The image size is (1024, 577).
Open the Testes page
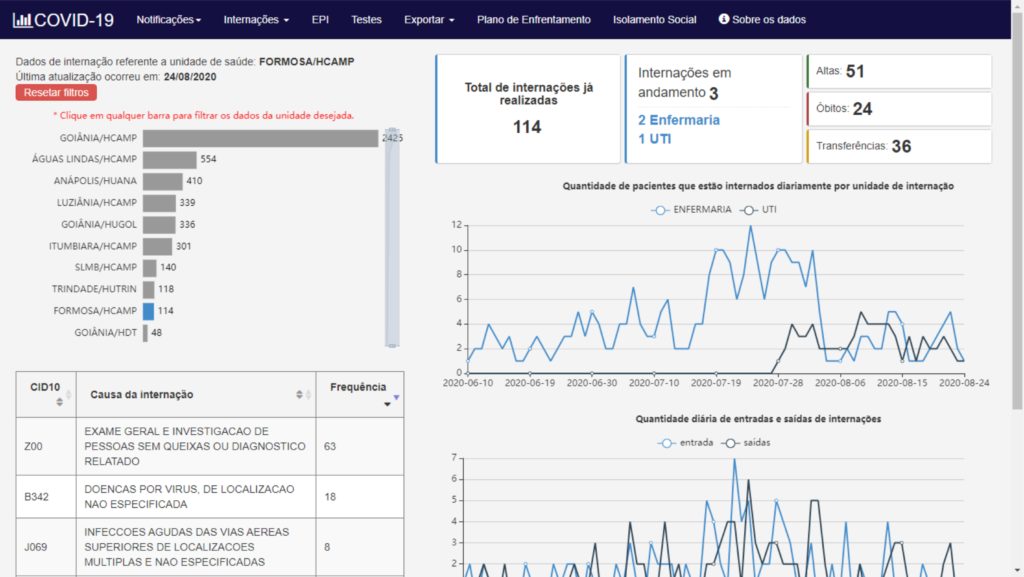pos(366,20)
